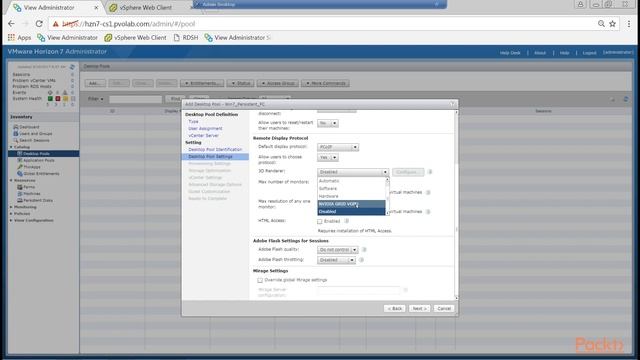
Task: Open the Status button menu
Action: (240, 83)
